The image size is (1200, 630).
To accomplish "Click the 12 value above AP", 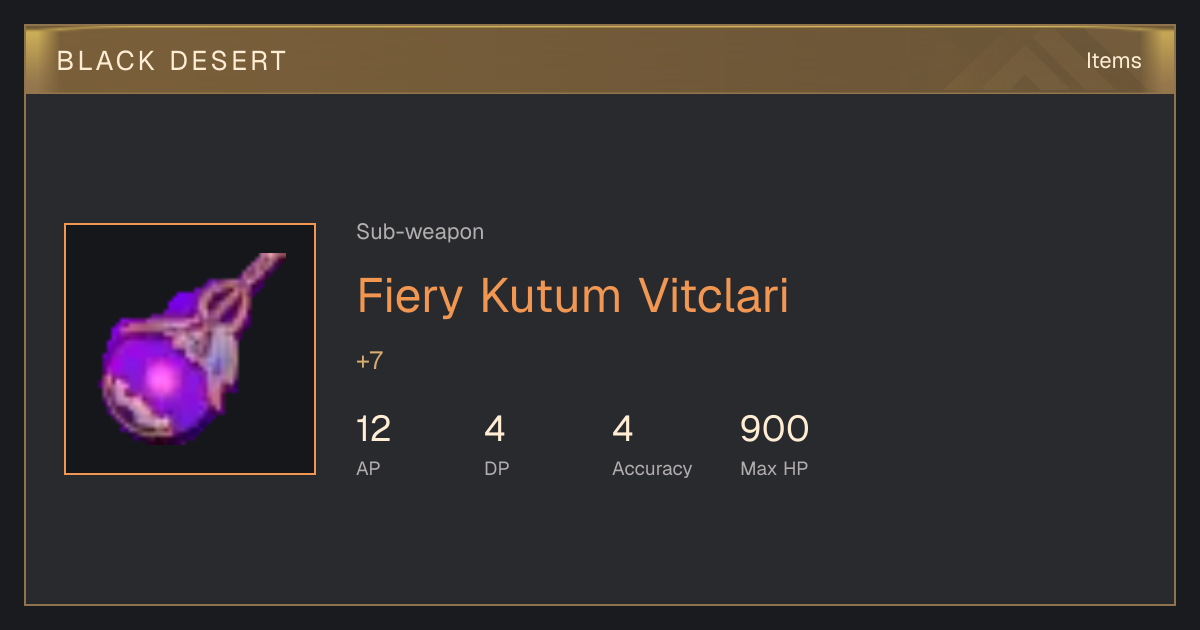I will pos(374,429).
